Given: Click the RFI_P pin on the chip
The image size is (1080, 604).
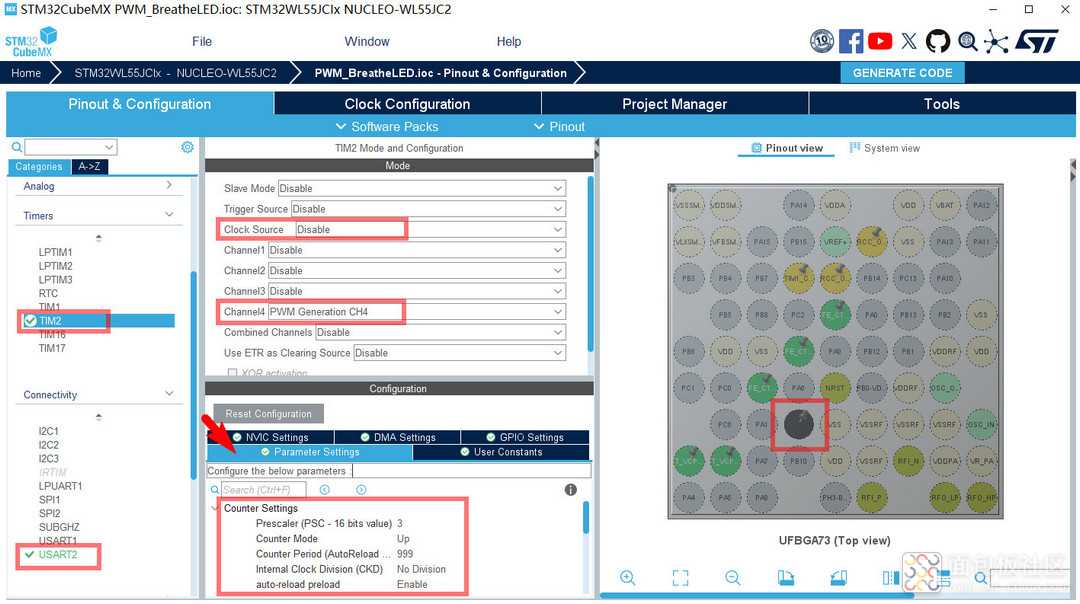Looking at the screenshot, I should pos(871,497).
